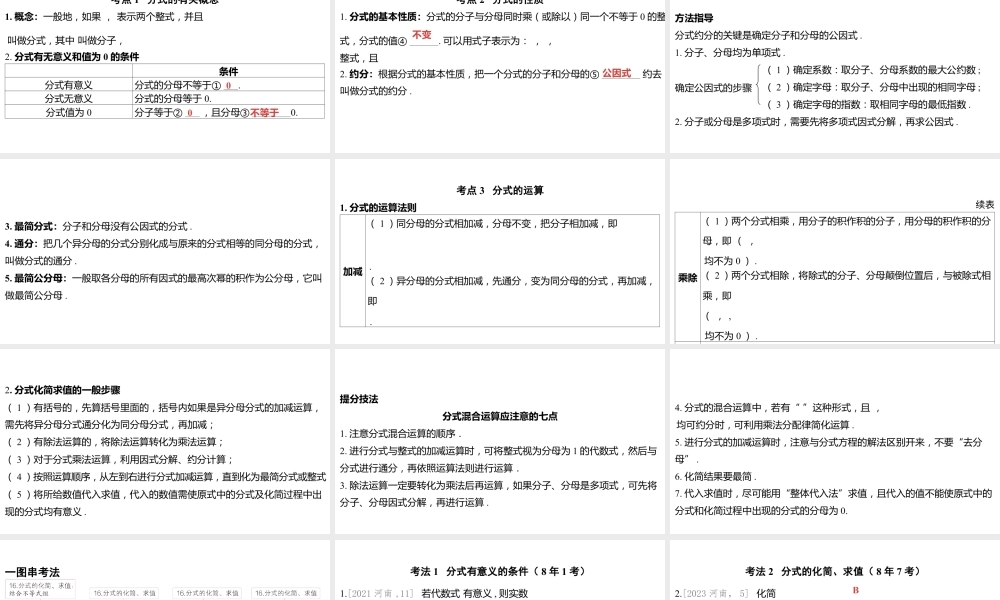Screen dimensions: 1000x600
Task: Click the red answer B on the bottom-right slide
Action: 856,590
